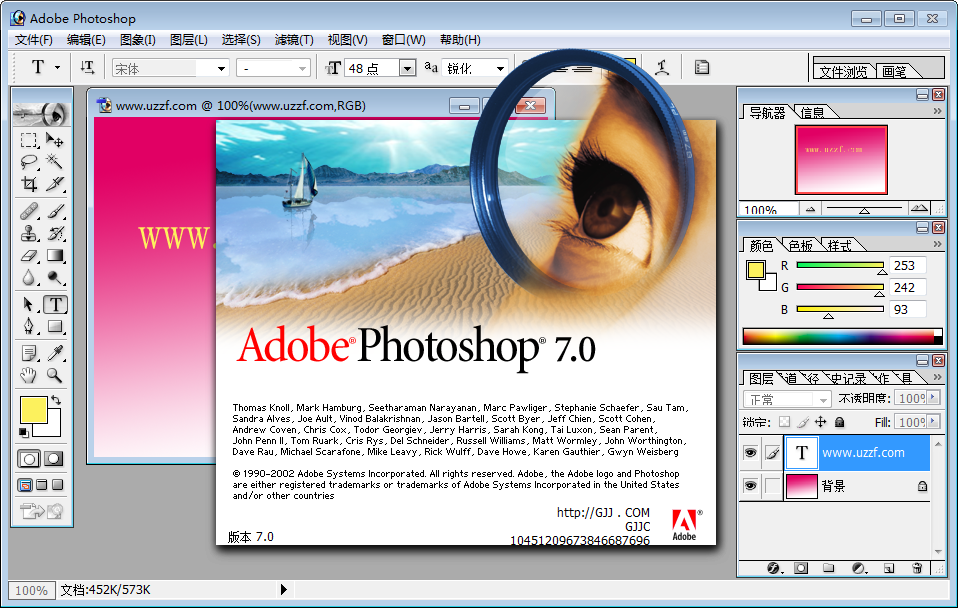Image resolution: width=958 pixels, height=608 pixels.
Task: Open the Fill slider arrow
Action: click(933, 421)
